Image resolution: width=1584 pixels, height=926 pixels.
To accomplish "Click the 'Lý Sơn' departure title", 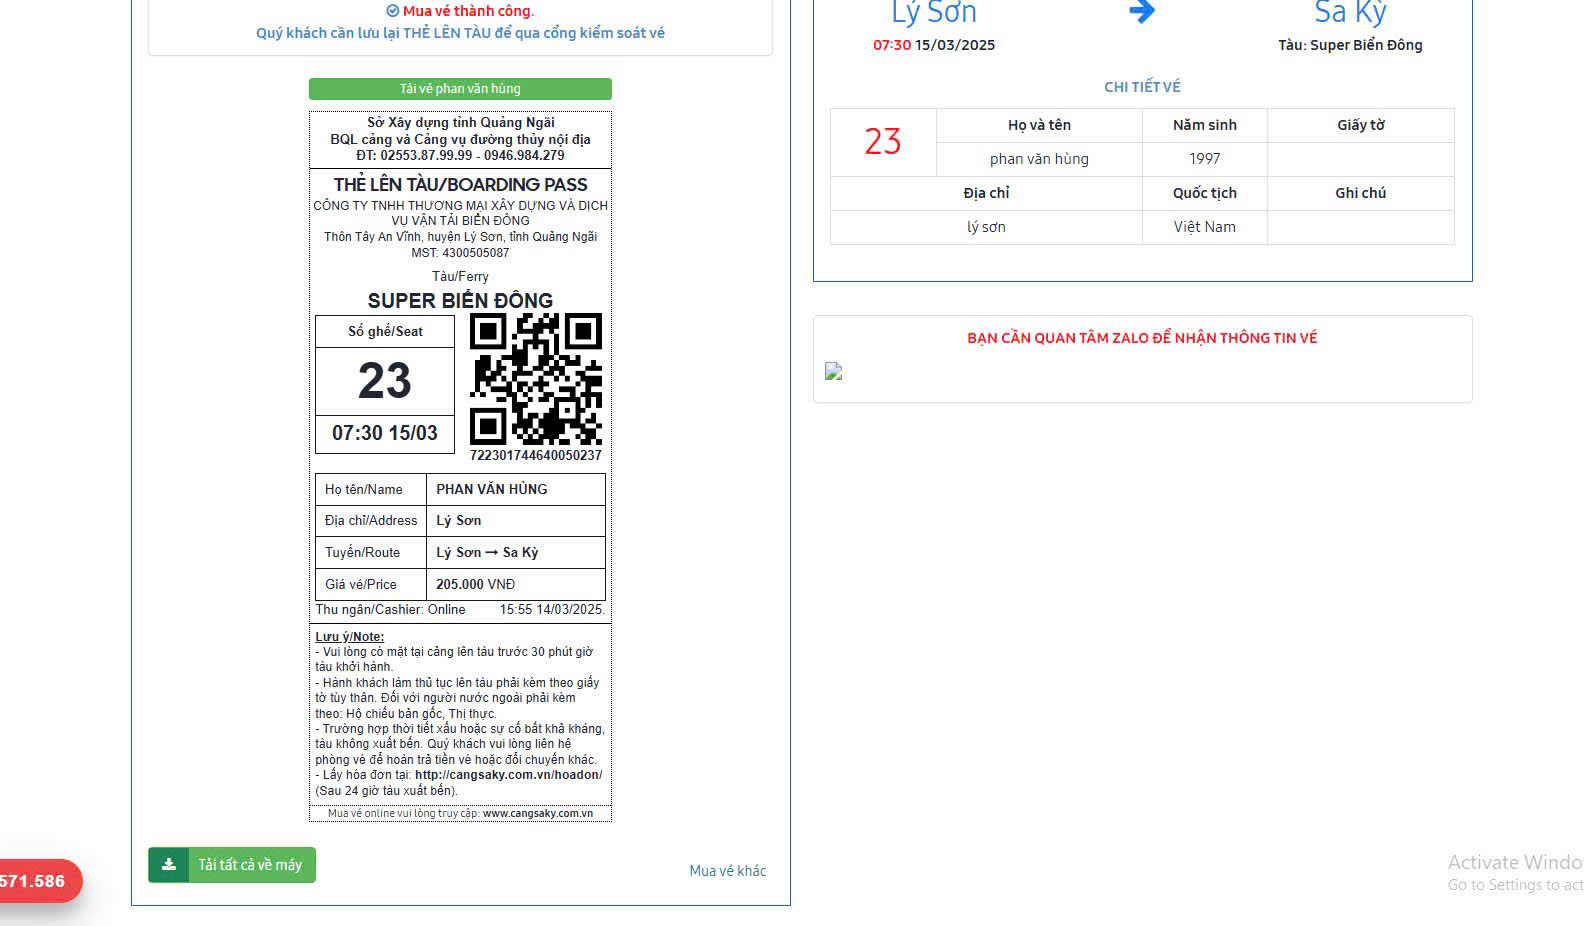I will pos(934,13).
